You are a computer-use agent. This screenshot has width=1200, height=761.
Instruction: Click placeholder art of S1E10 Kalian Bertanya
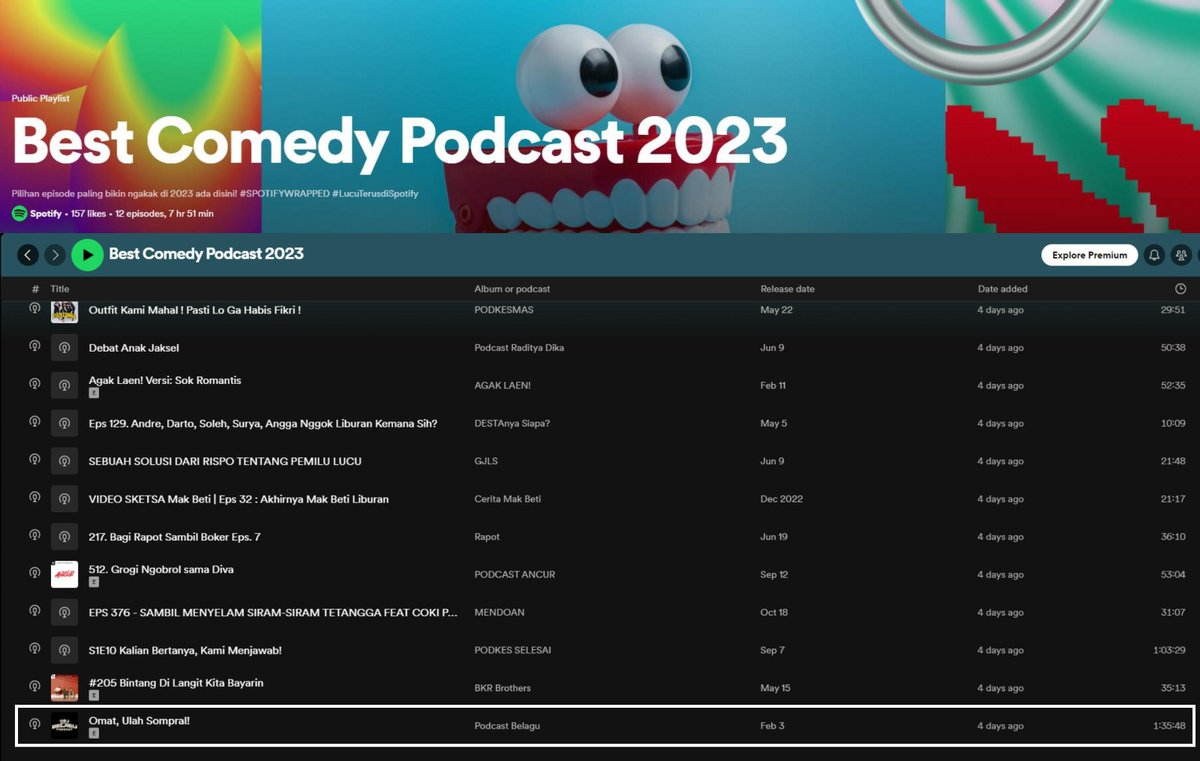tap(64, 650)
